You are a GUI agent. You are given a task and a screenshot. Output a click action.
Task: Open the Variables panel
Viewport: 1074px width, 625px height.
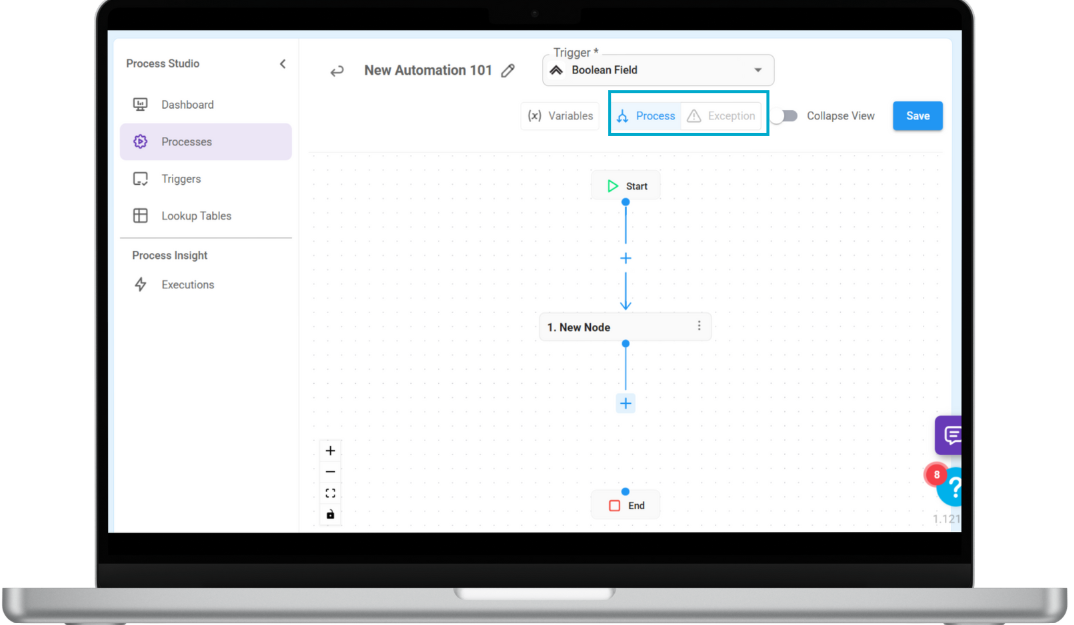pyautogui.click(x=560, y=116)
